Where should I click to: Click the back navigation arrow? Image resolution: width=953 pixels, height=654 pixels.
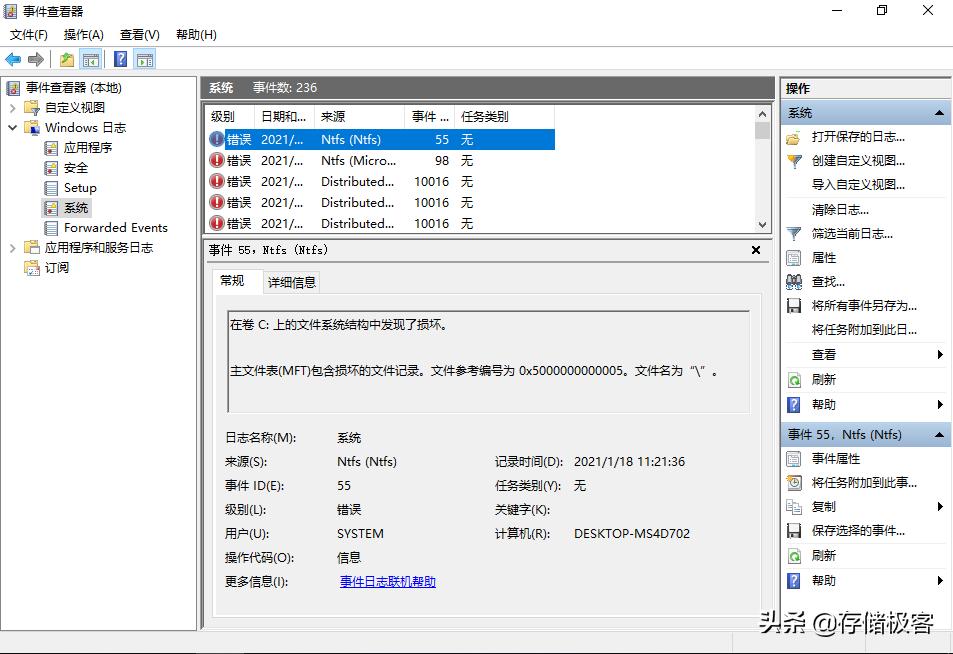pos(13,59)
